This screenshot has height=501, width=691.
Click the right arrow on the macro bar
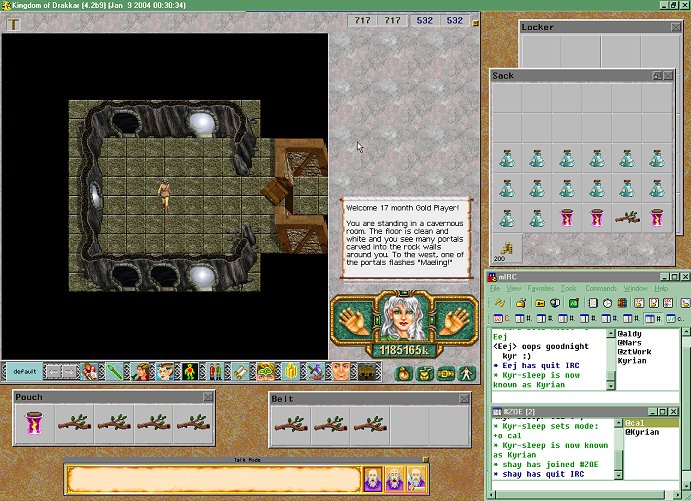[70, 372]
